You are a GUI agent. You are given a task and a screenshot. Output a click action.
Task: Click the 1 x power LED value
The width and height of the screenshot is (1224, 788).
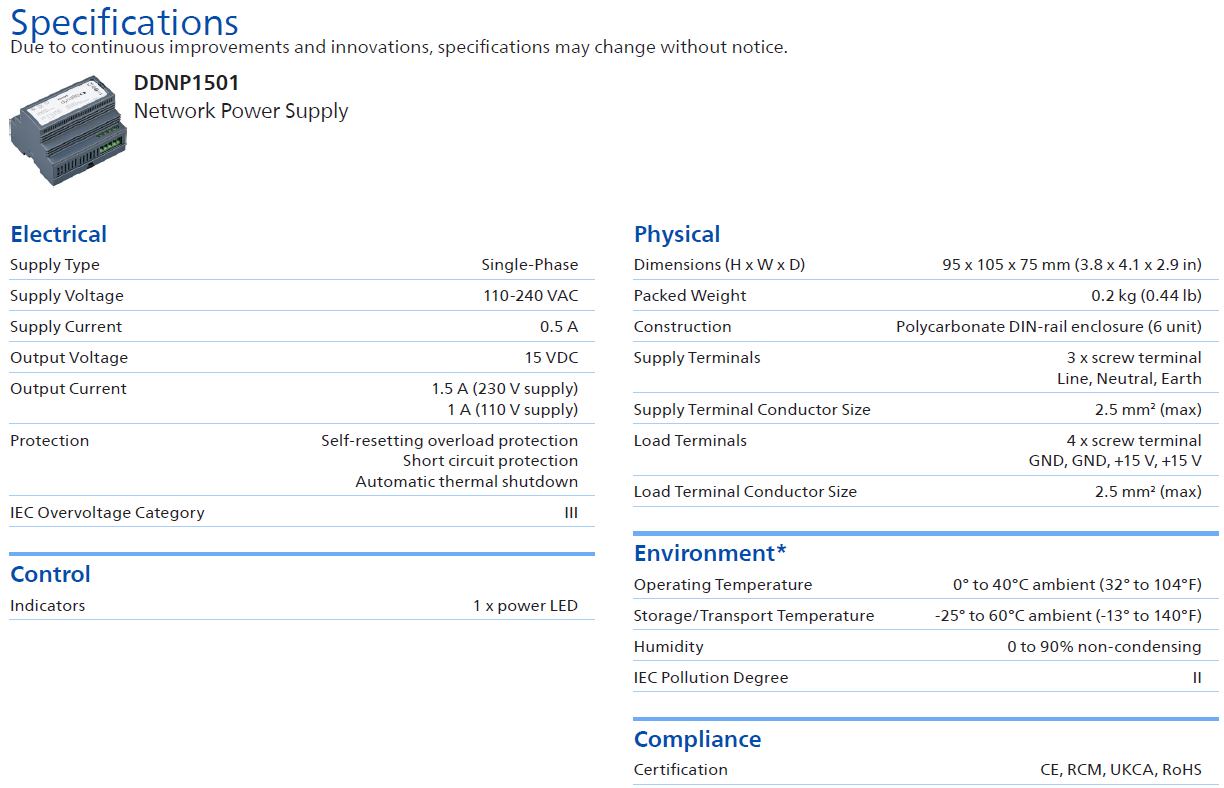(525, 606)
